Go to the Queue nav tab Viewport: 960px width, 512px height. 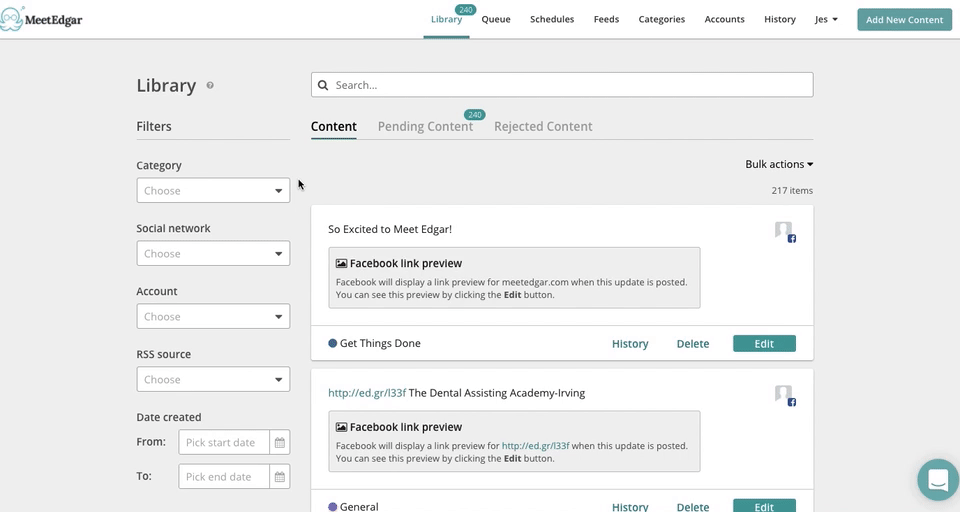coord(496,20)
